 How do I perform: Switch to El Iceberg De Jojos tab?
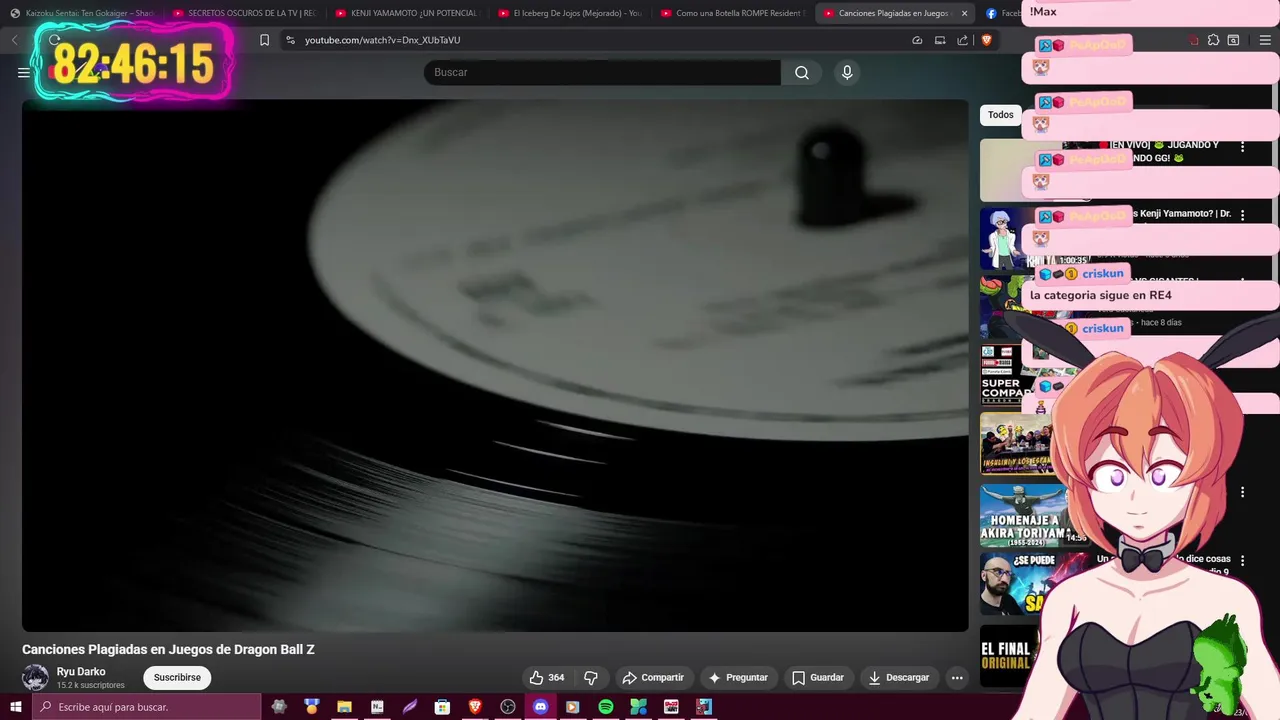570,13
